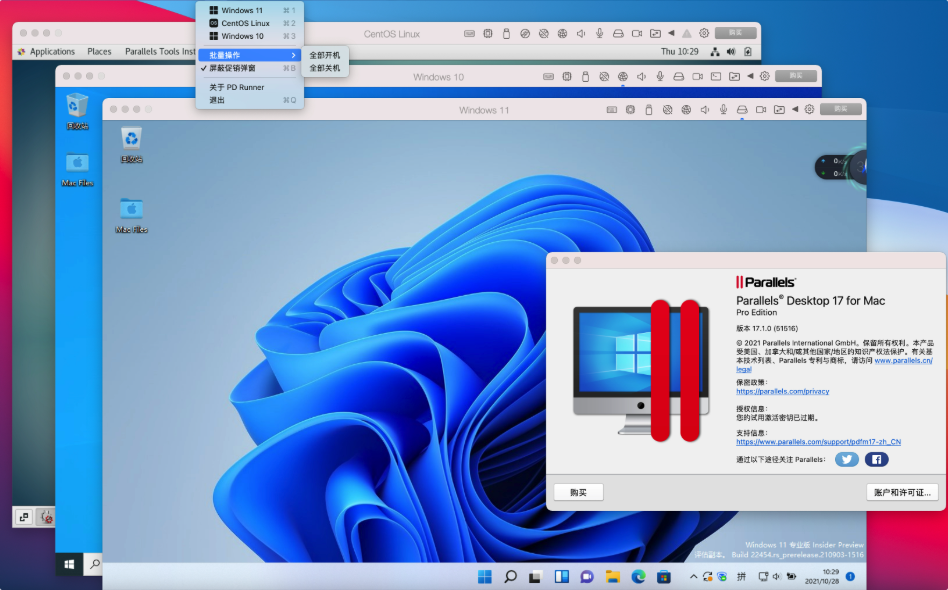Click 购买 button in about dialog
Viewport: 948px width, 590px height.
click(x=579, y=492)
